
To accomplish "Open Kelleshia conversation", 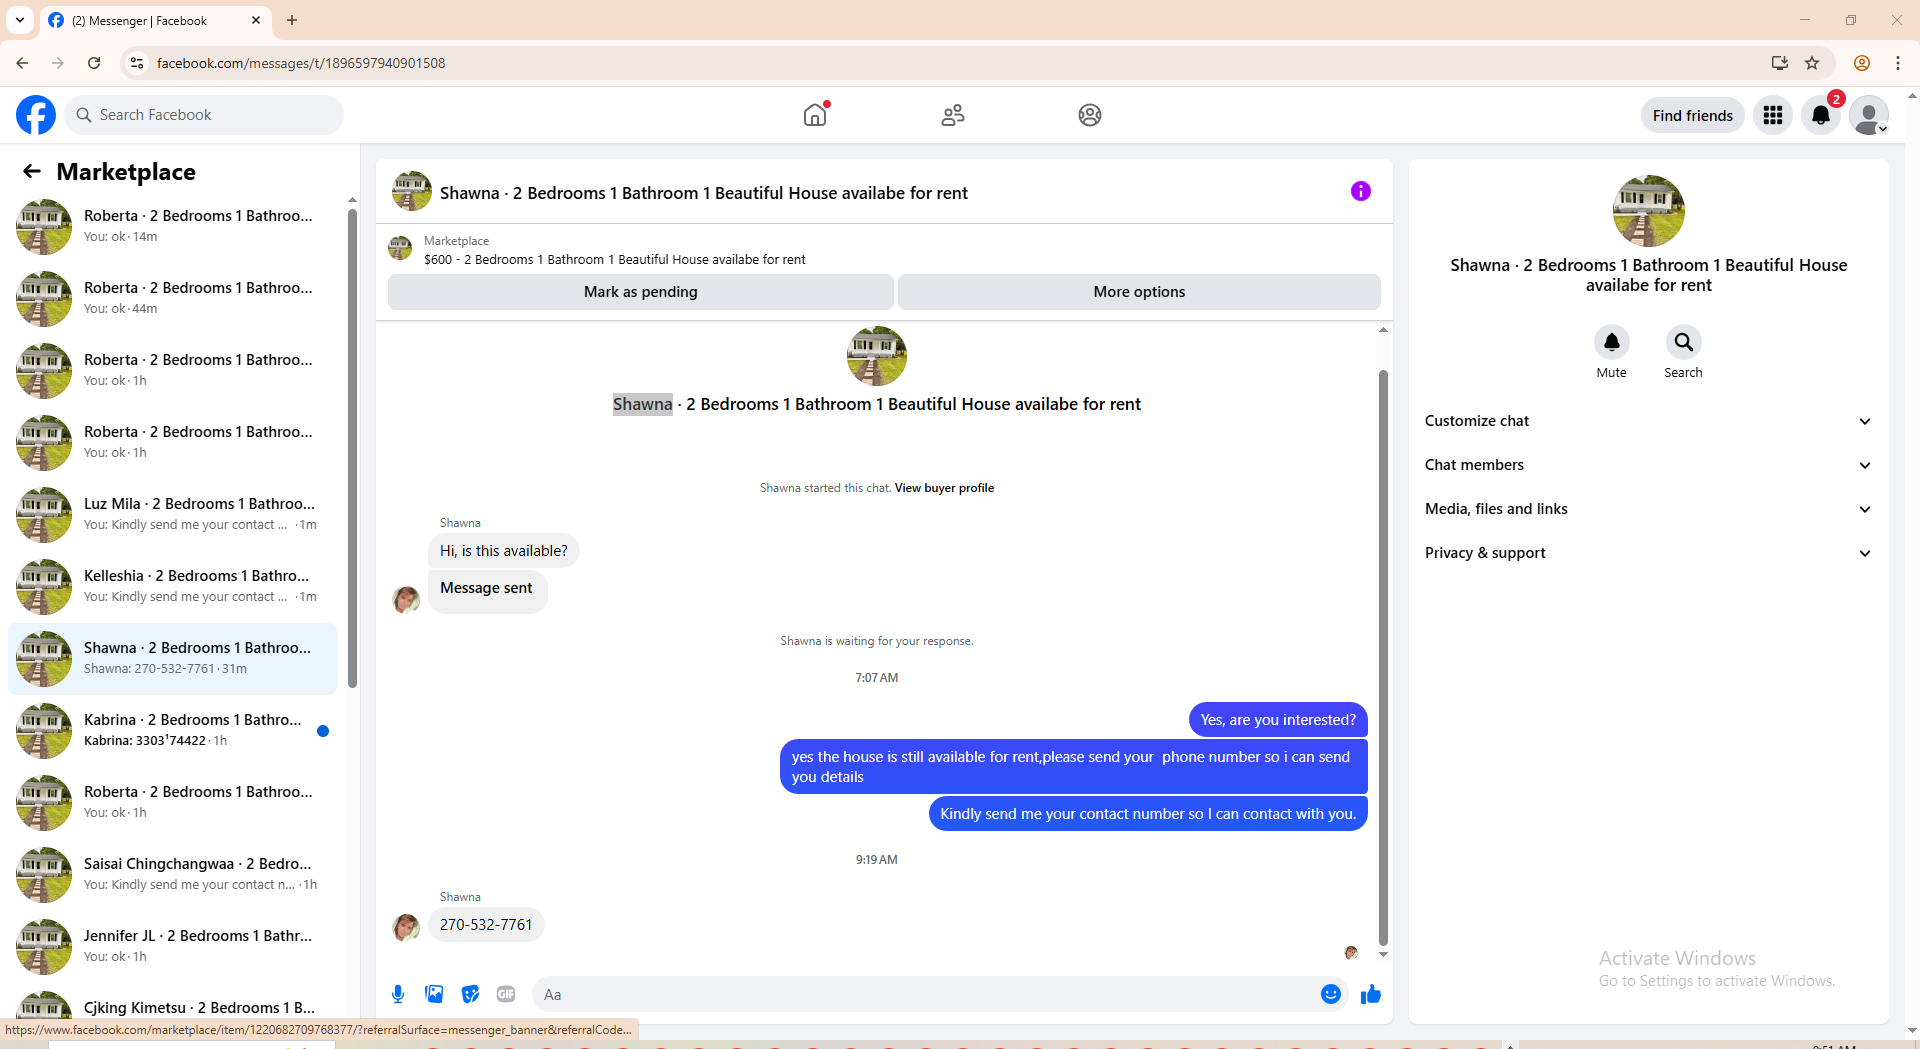I will pos(172,586).
